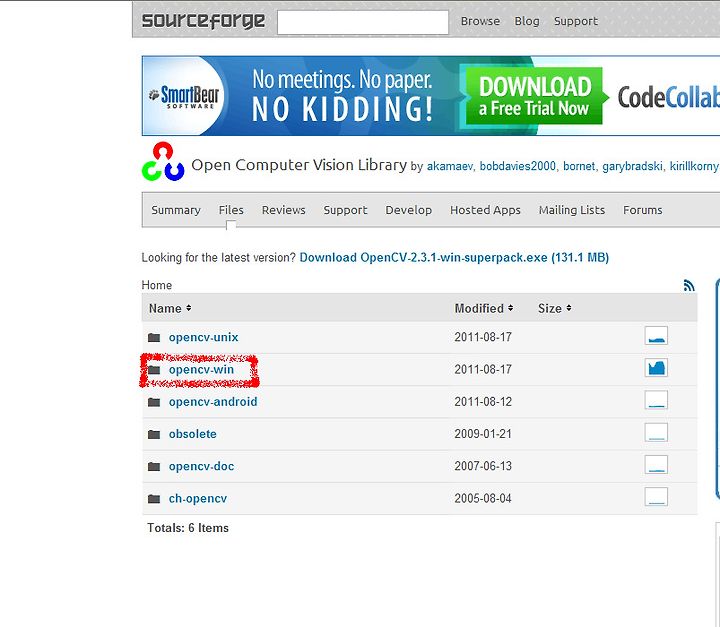Click the opencv-doc folder icon
The image size is (720, 627).
(154, 466)
